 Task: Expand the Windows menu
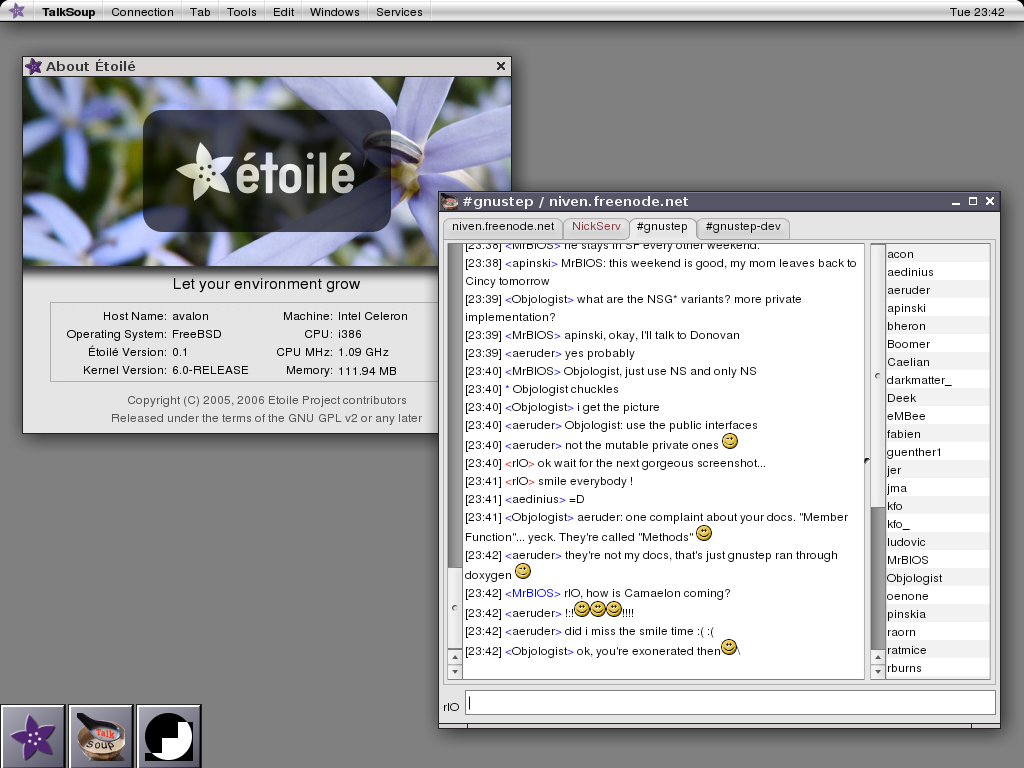pos(334,12)
